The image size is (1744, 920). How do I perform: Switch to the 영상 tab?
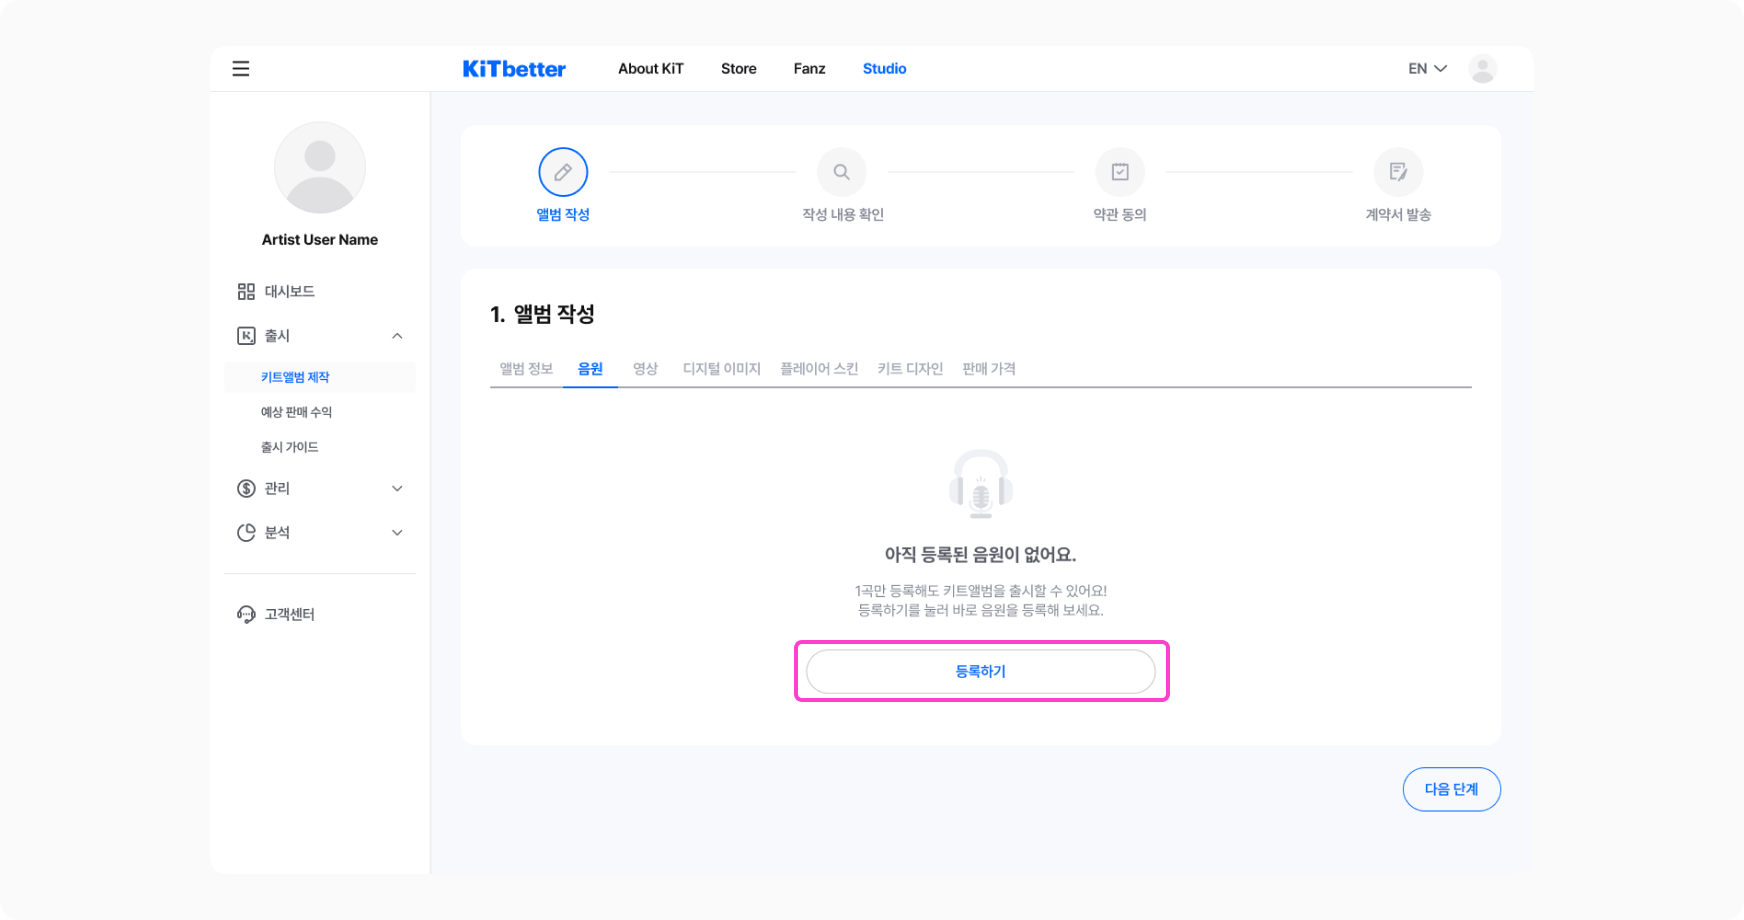[x=645, y=369]
